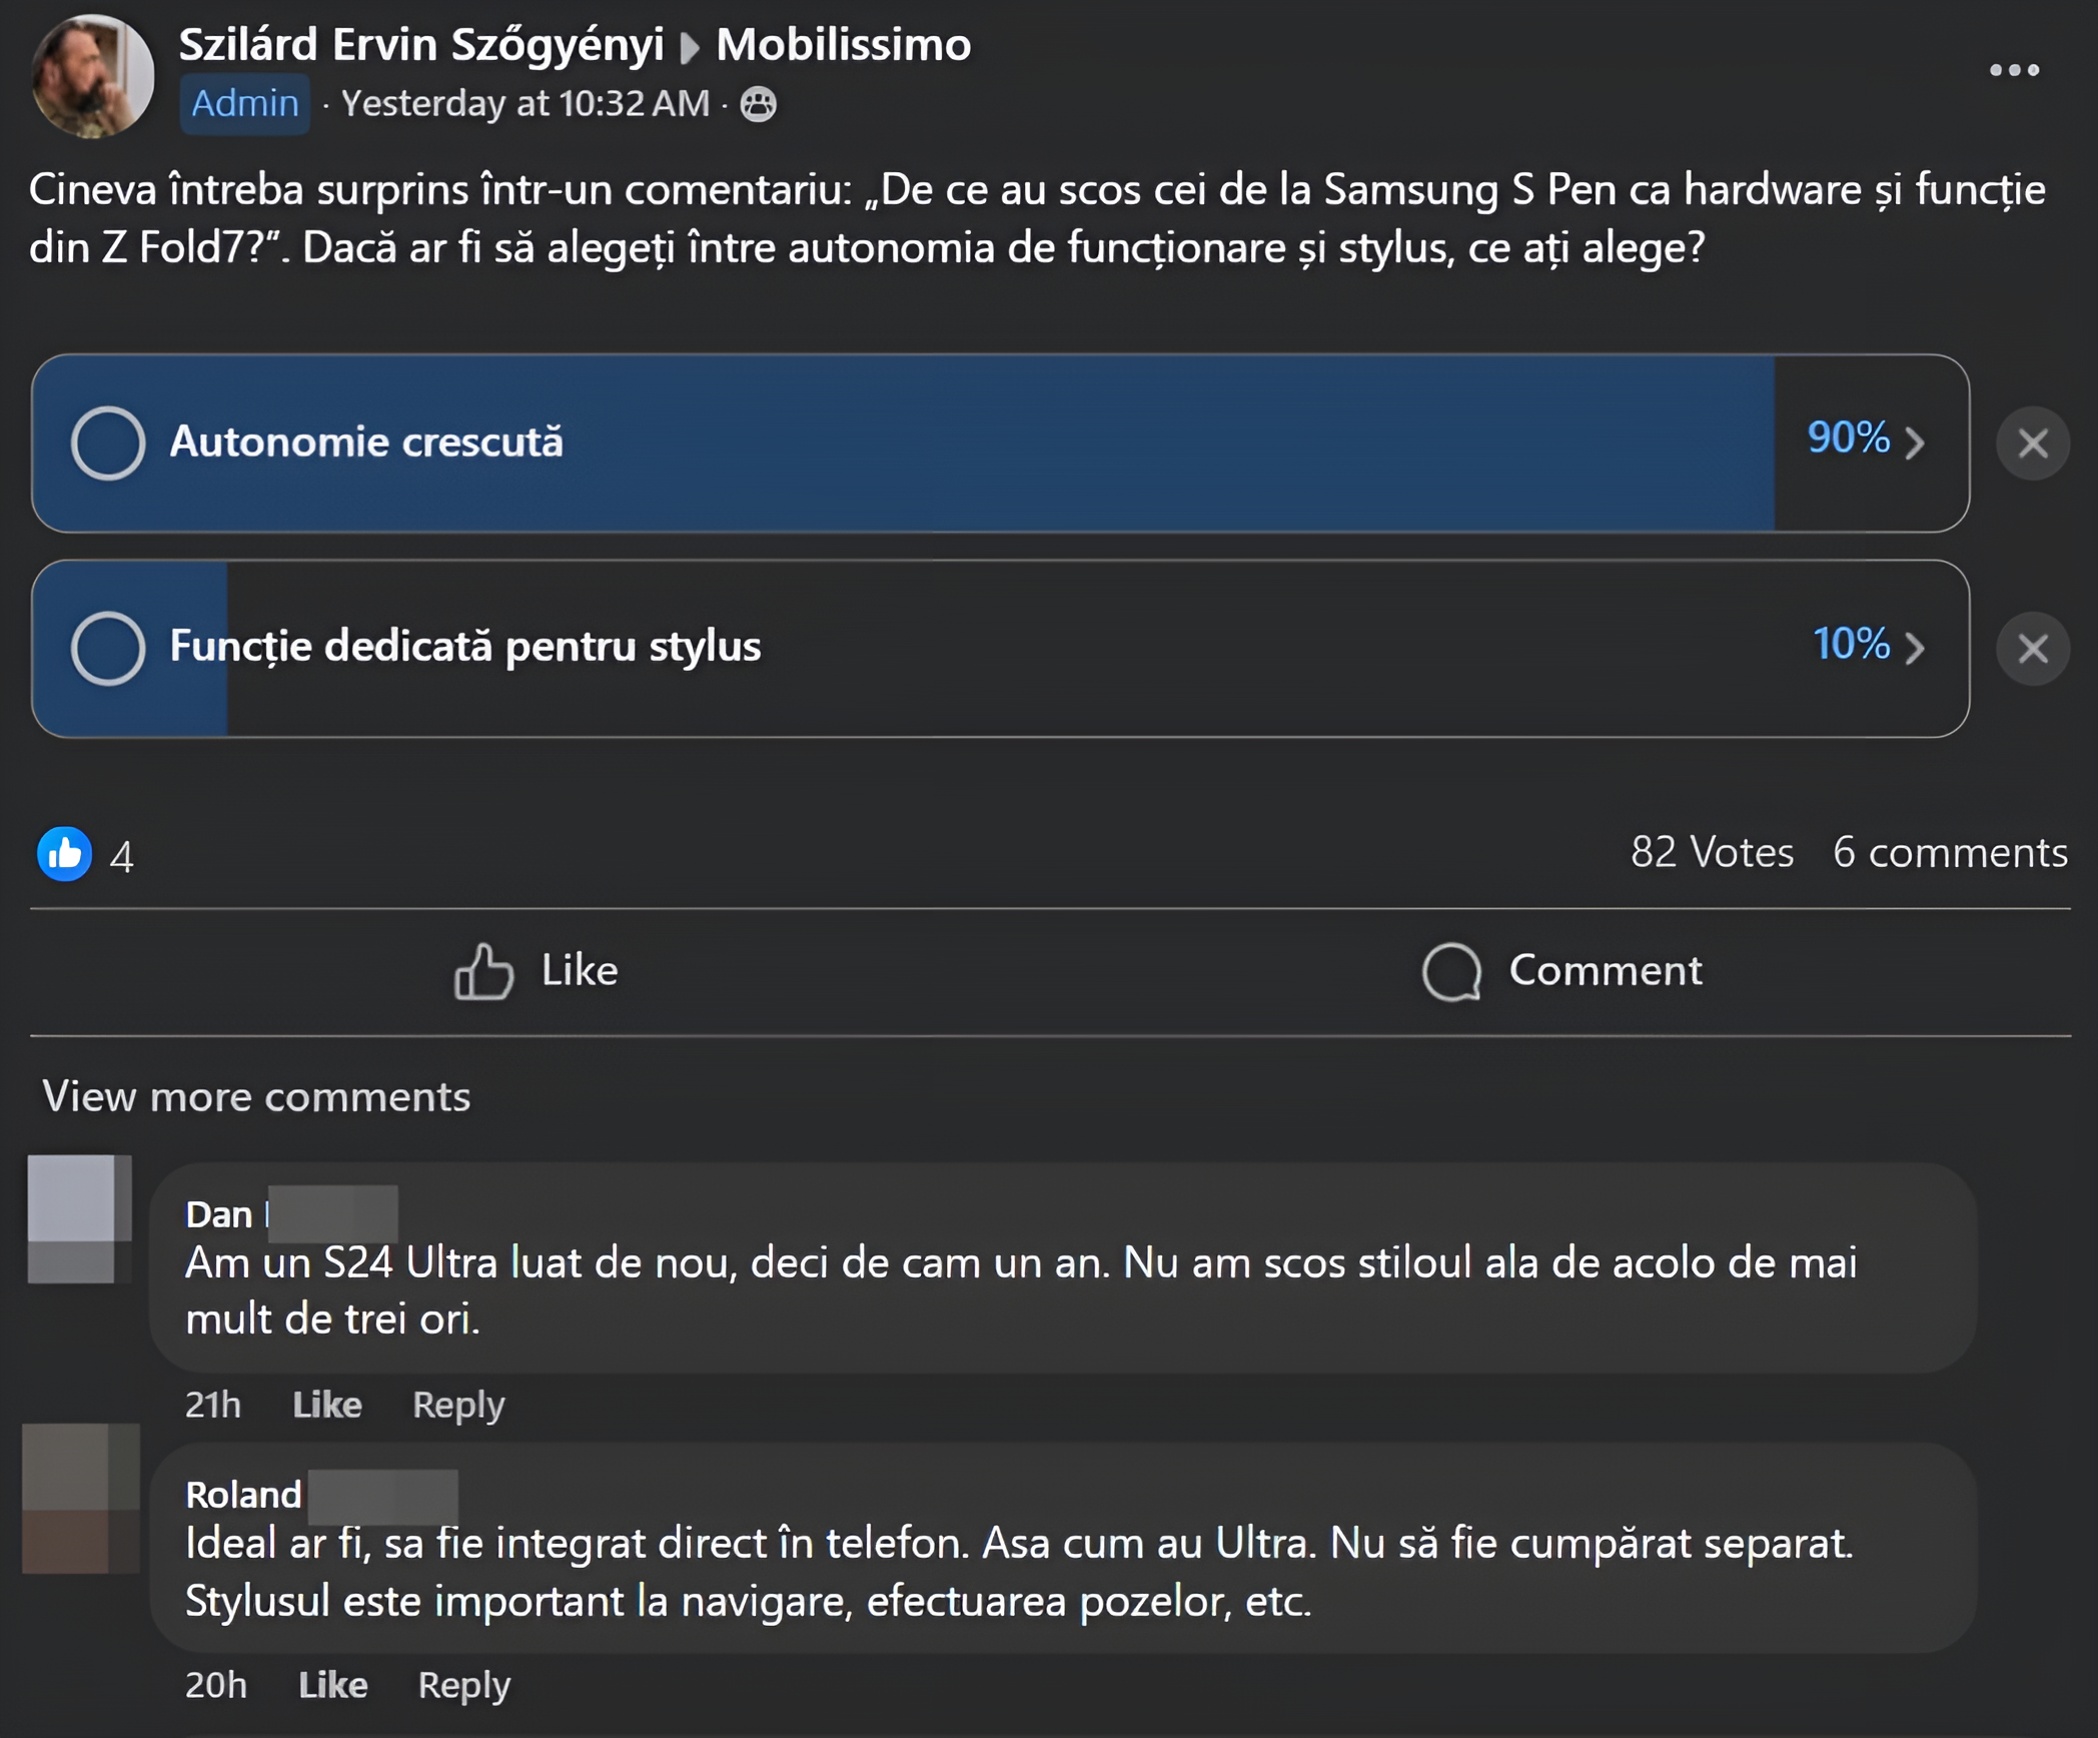Open the 6 comments link
This screenshot has height=1738, width=2098.
[1949, 853]
